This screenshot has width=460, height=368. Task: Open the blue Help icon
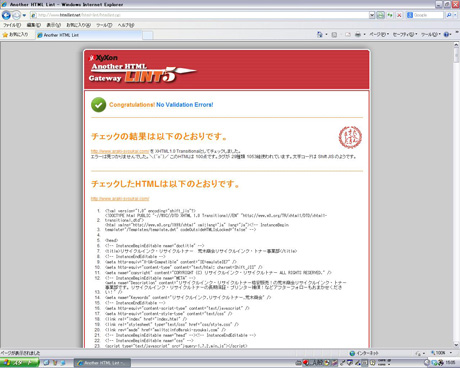click(446, 34)
